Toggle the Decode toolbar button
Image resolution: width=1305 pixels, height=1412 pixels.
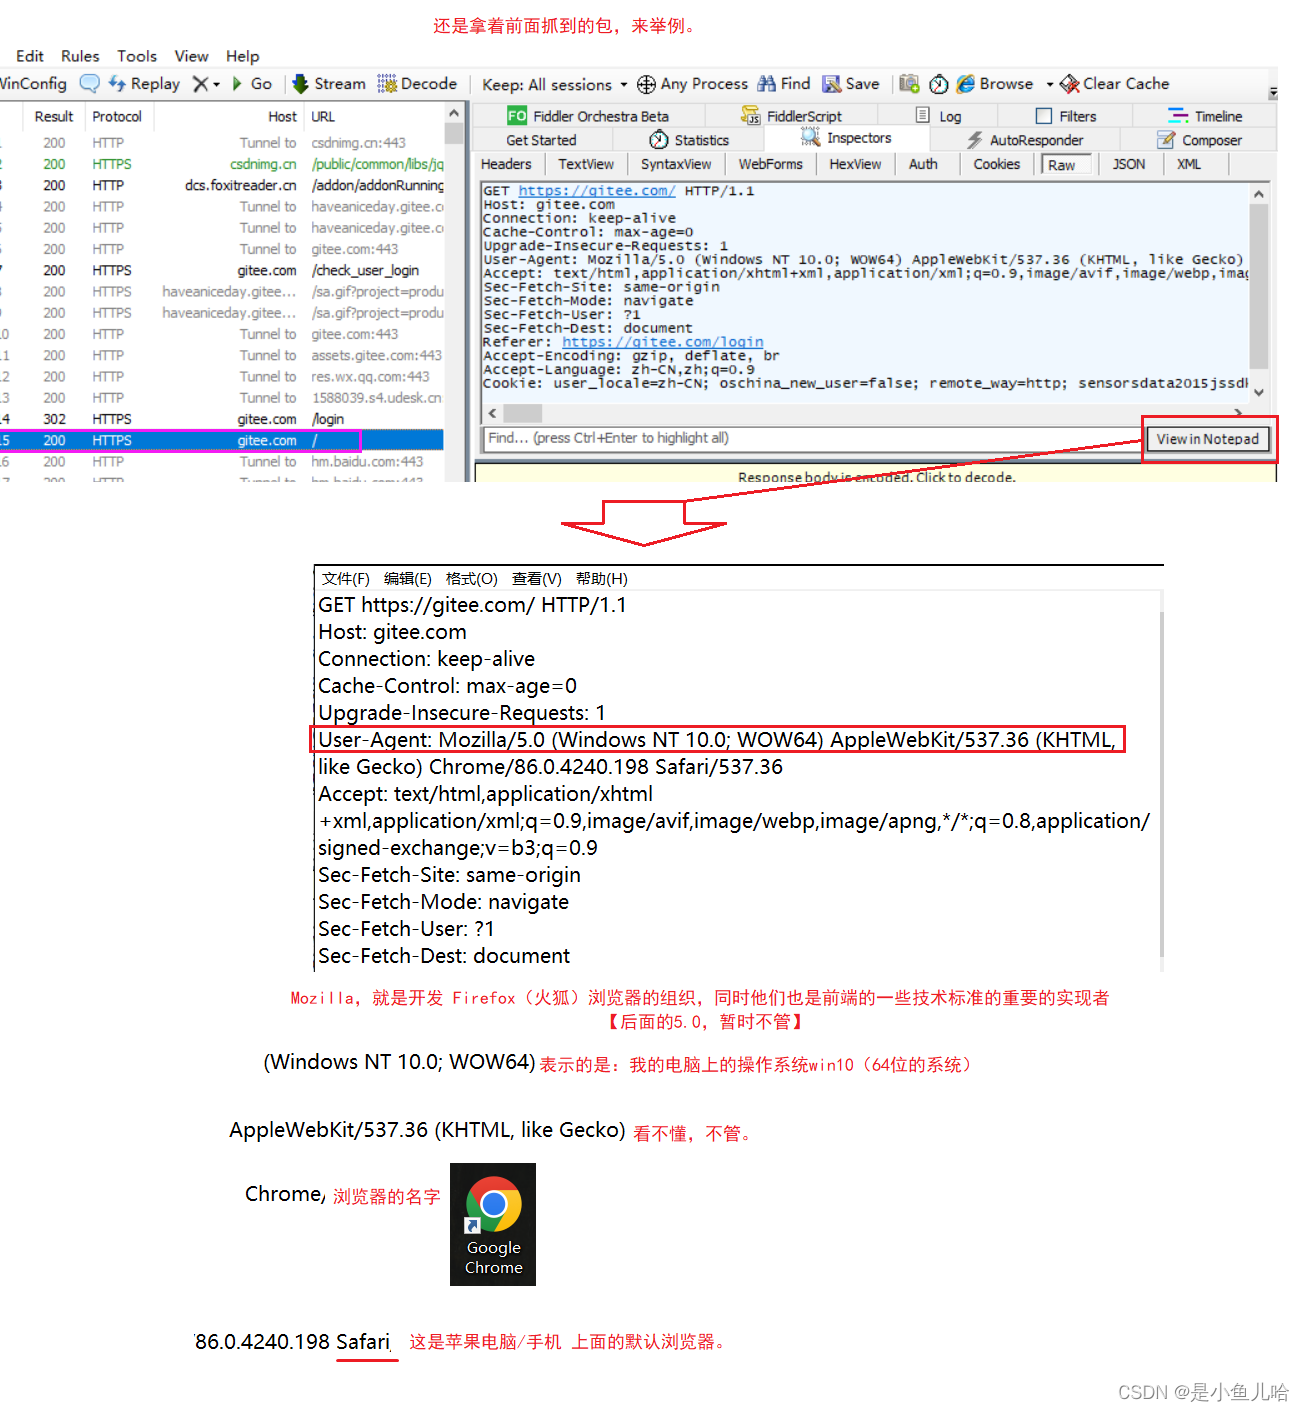click(417, 84)
